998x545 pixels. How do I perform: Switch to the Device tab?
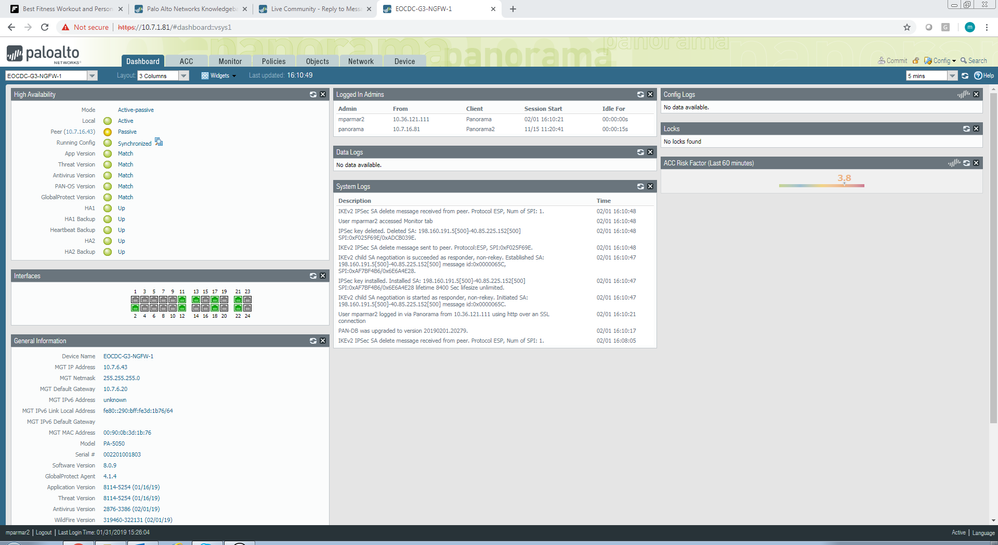pyautogui.click(x=404, y=61)
